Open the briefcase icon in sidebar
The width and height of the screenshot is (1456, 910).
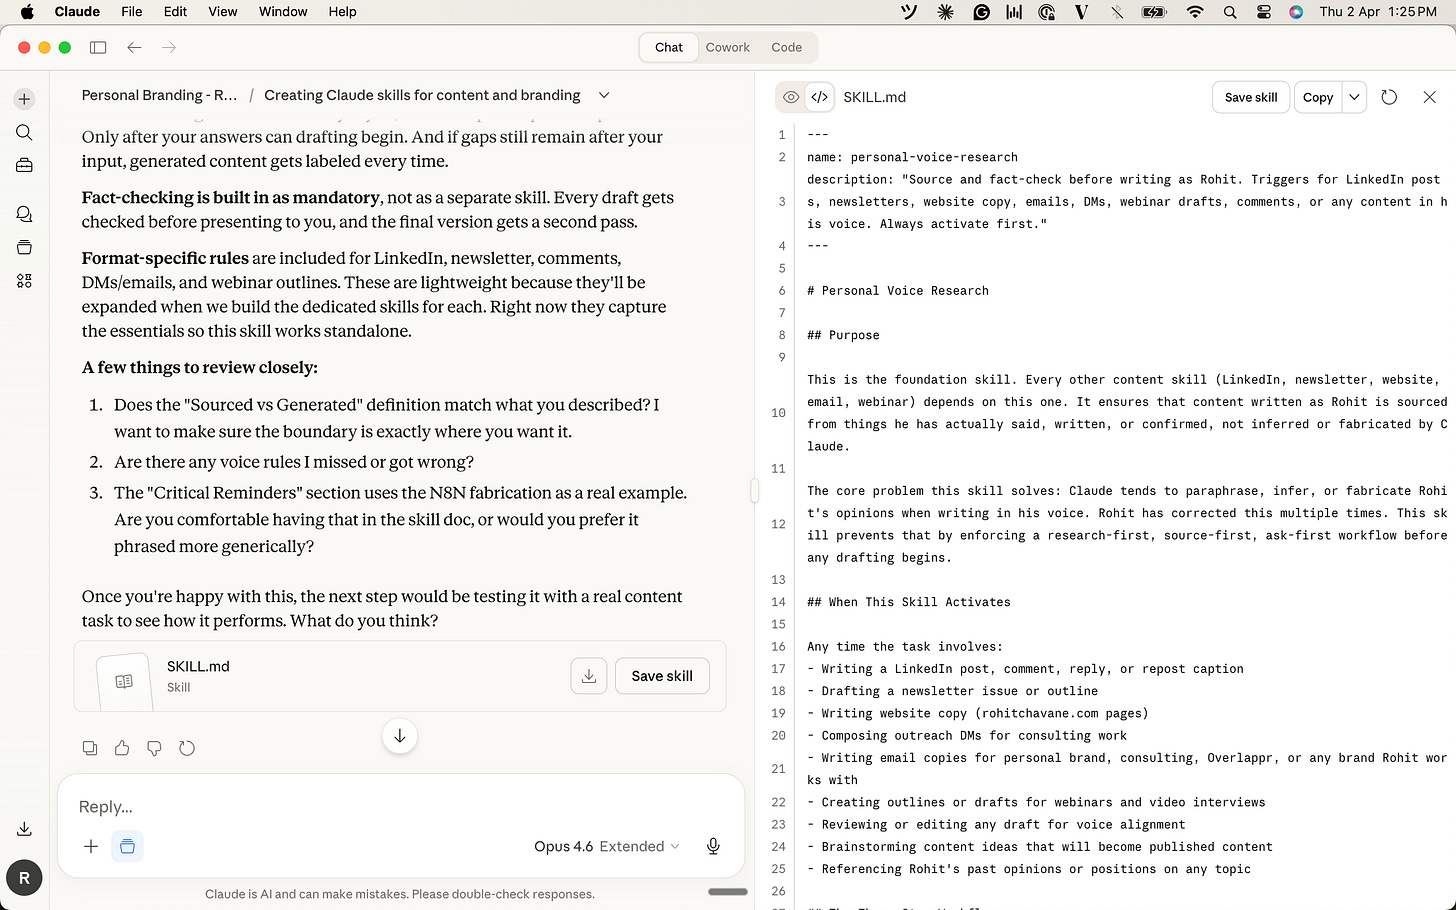click(24, 165)
